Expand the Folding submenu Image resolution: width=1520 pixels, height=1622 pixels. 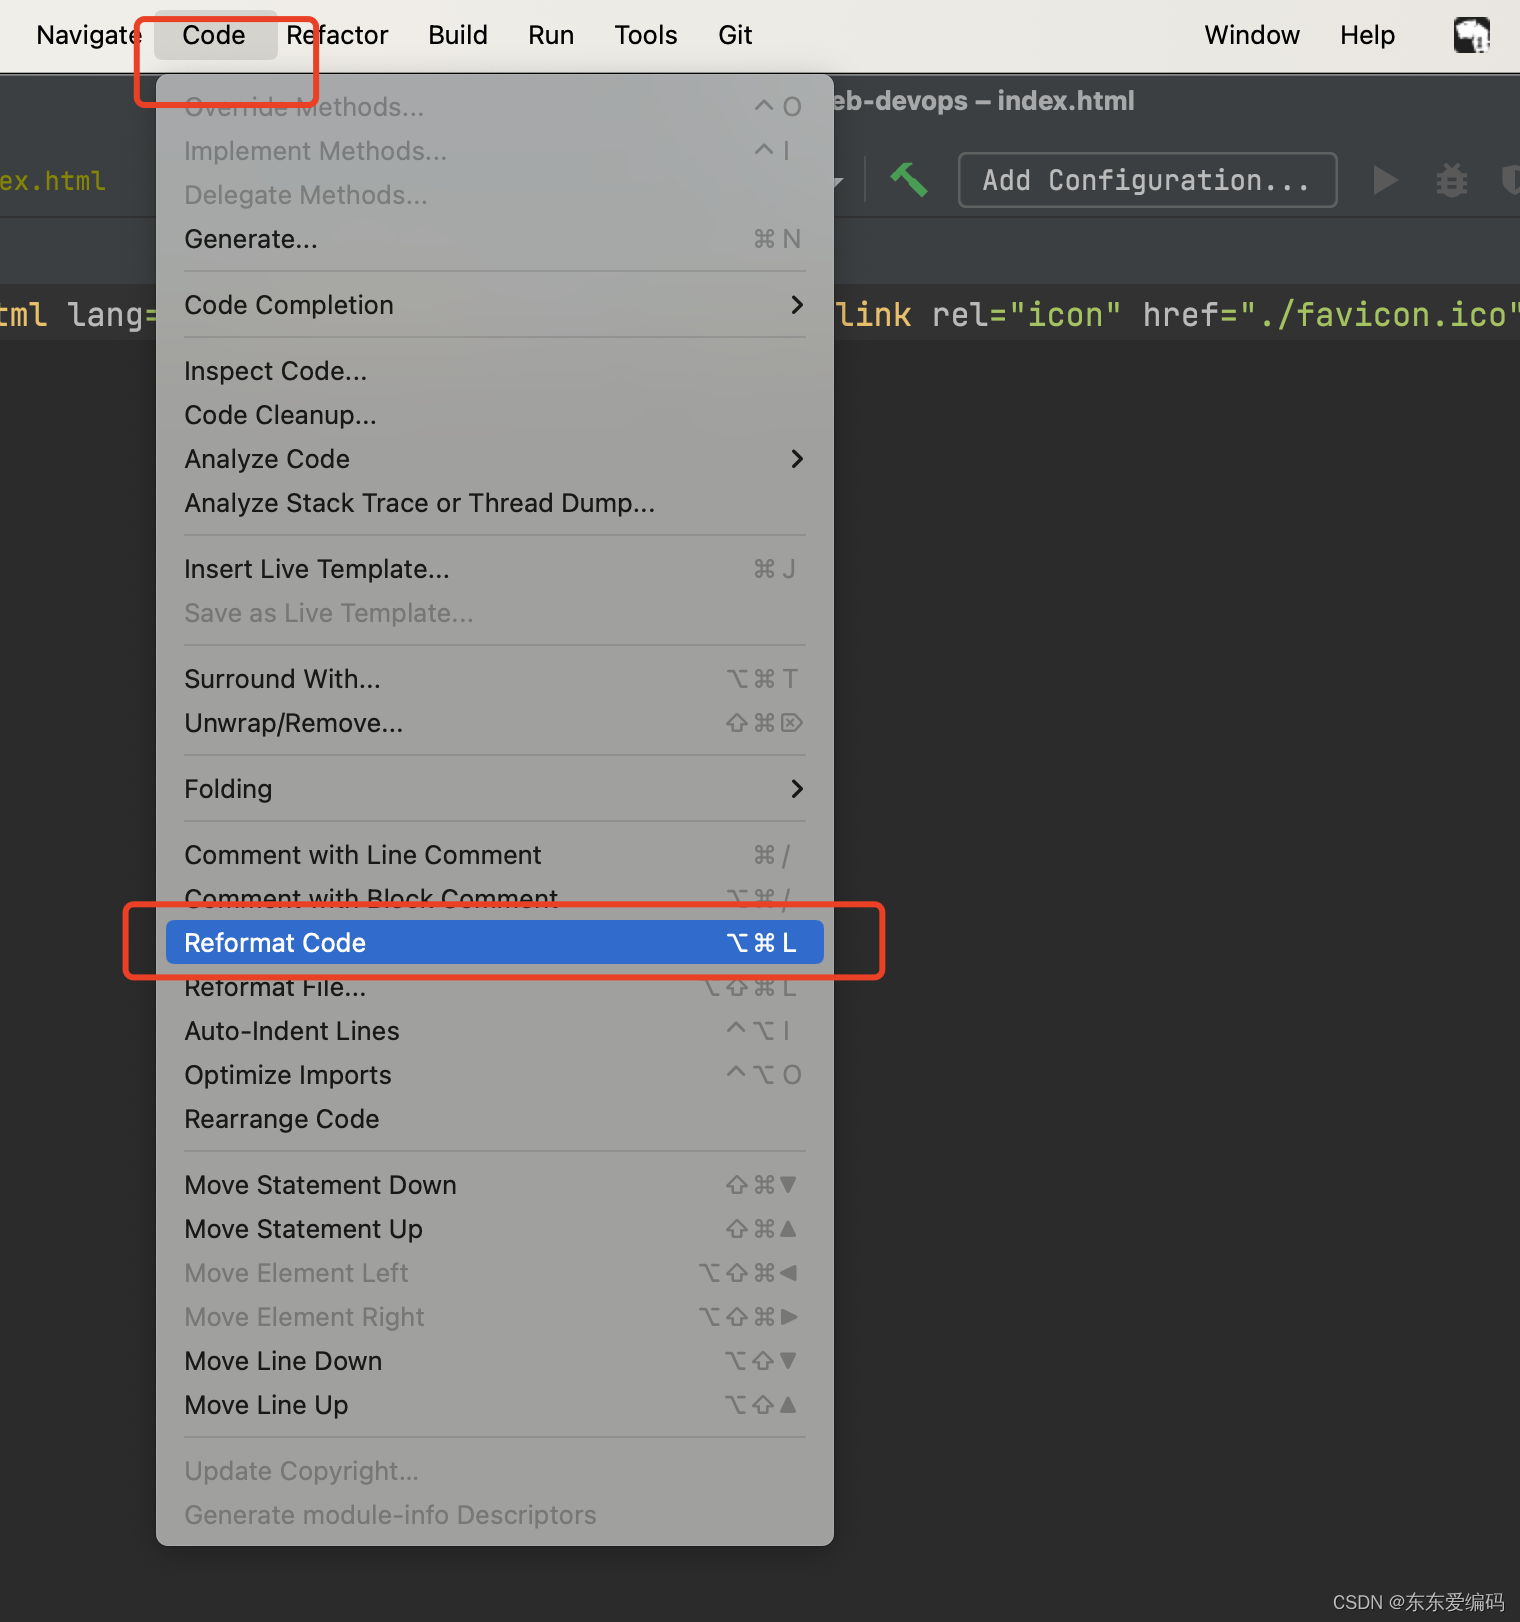[494, 789]
